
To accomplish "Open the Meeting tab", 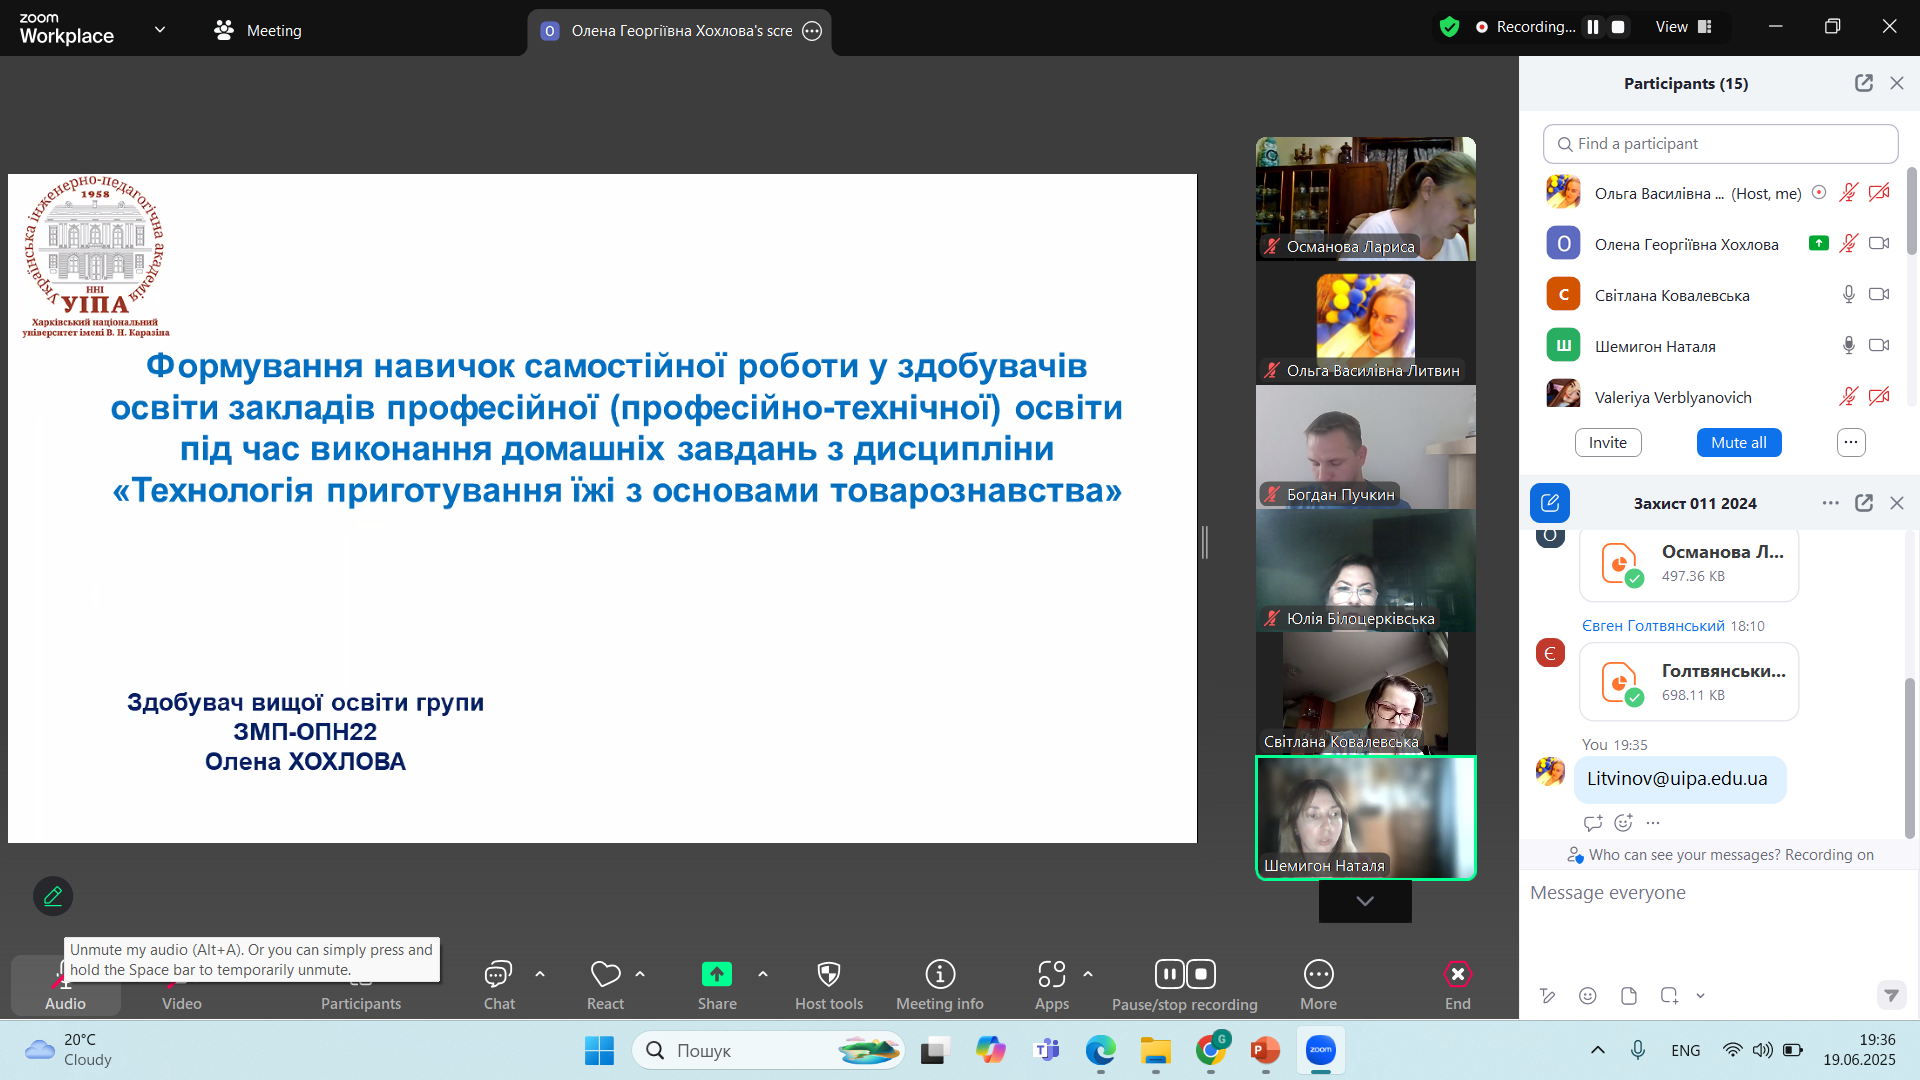I will [258, 30].
